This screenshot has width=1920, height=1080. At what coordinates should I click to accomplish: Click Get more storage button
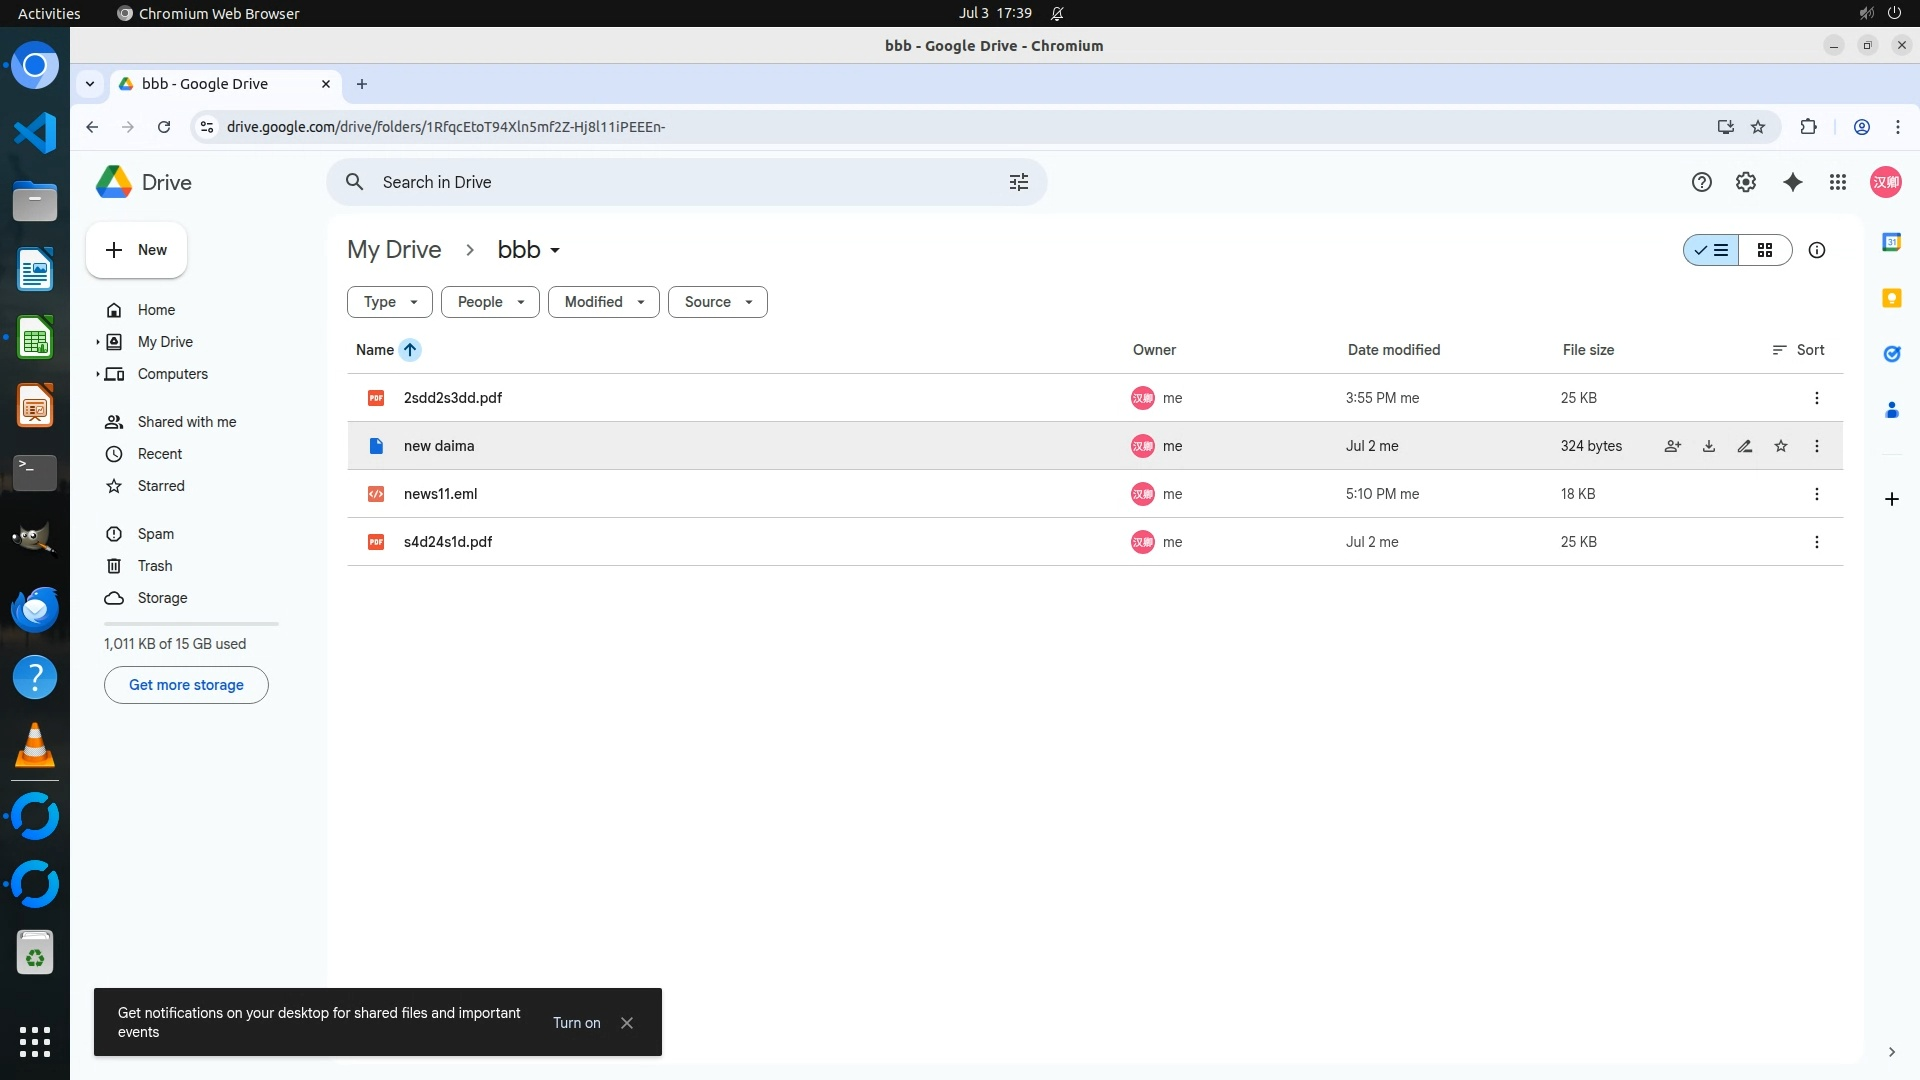pyautogui.click(x=186, y=685)
